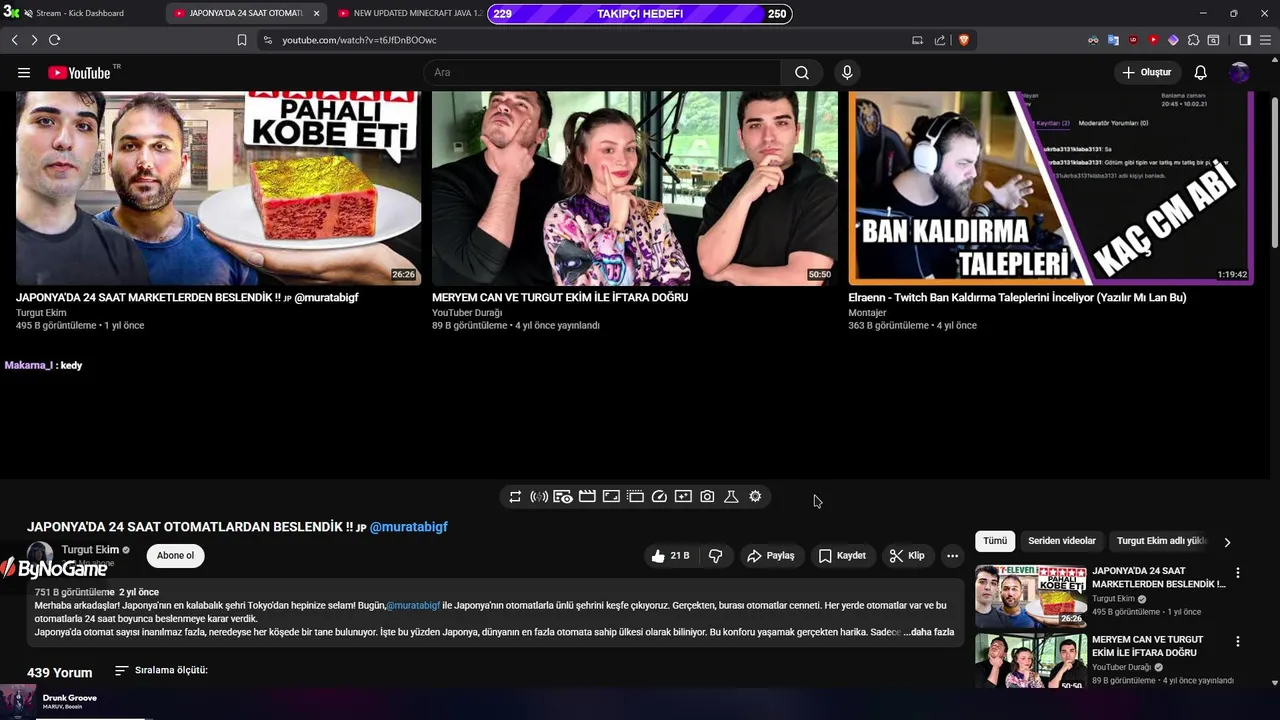Go back with browser back arrow
The width and height of the screenshot is (1280, 720).
(x=15, y=40)
